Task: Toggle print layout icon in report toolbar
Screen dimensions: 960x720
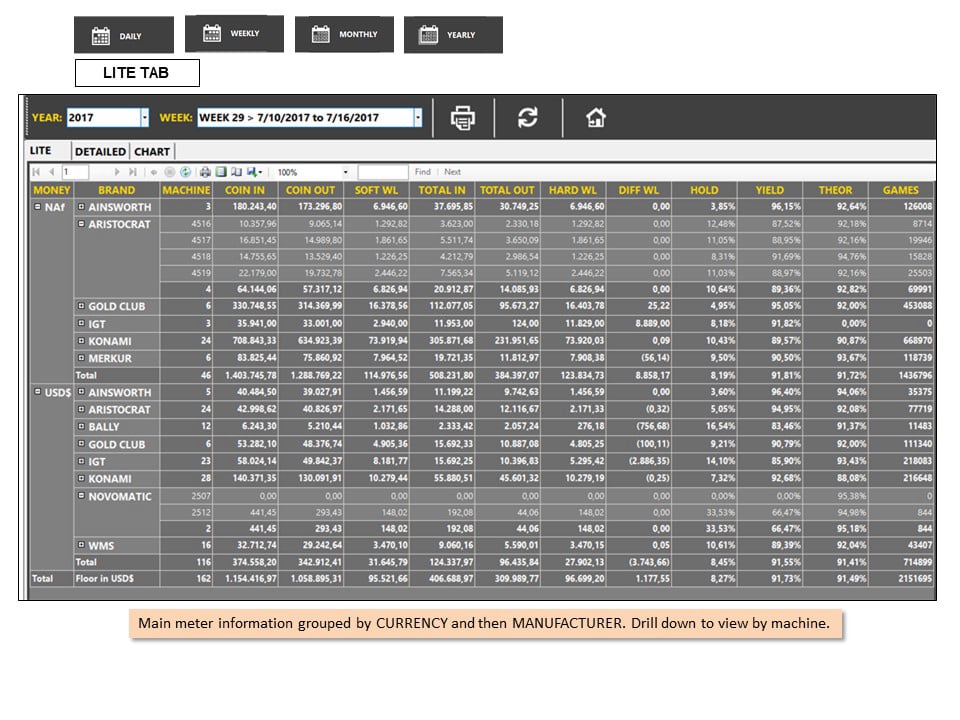Action: tap(221, 172)
